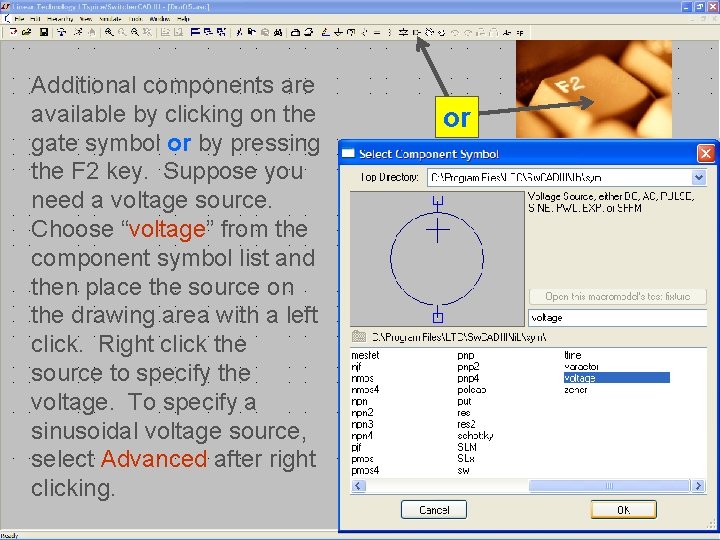This screenshot has width=720, height=540.
Task: Click the component list scroll right arrow
Action: [698, 486]
